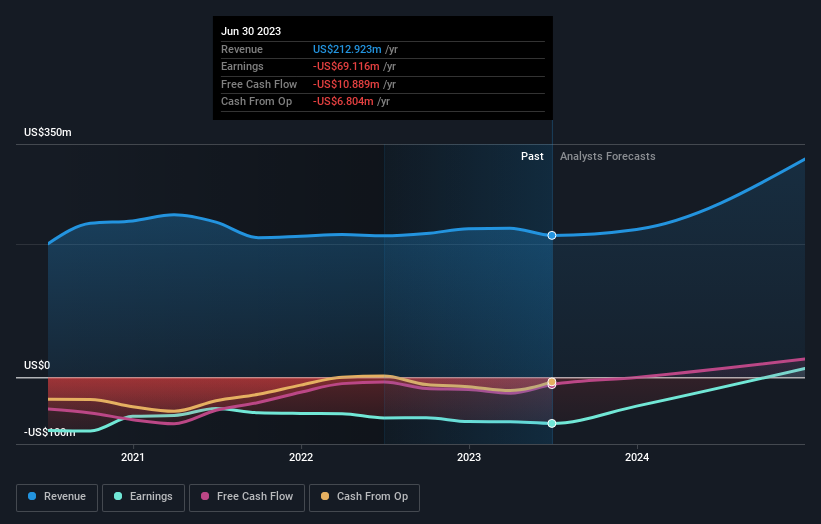Click the earnings value -US$69.116m
The image size is (821, 524).
tap(346, 66)
